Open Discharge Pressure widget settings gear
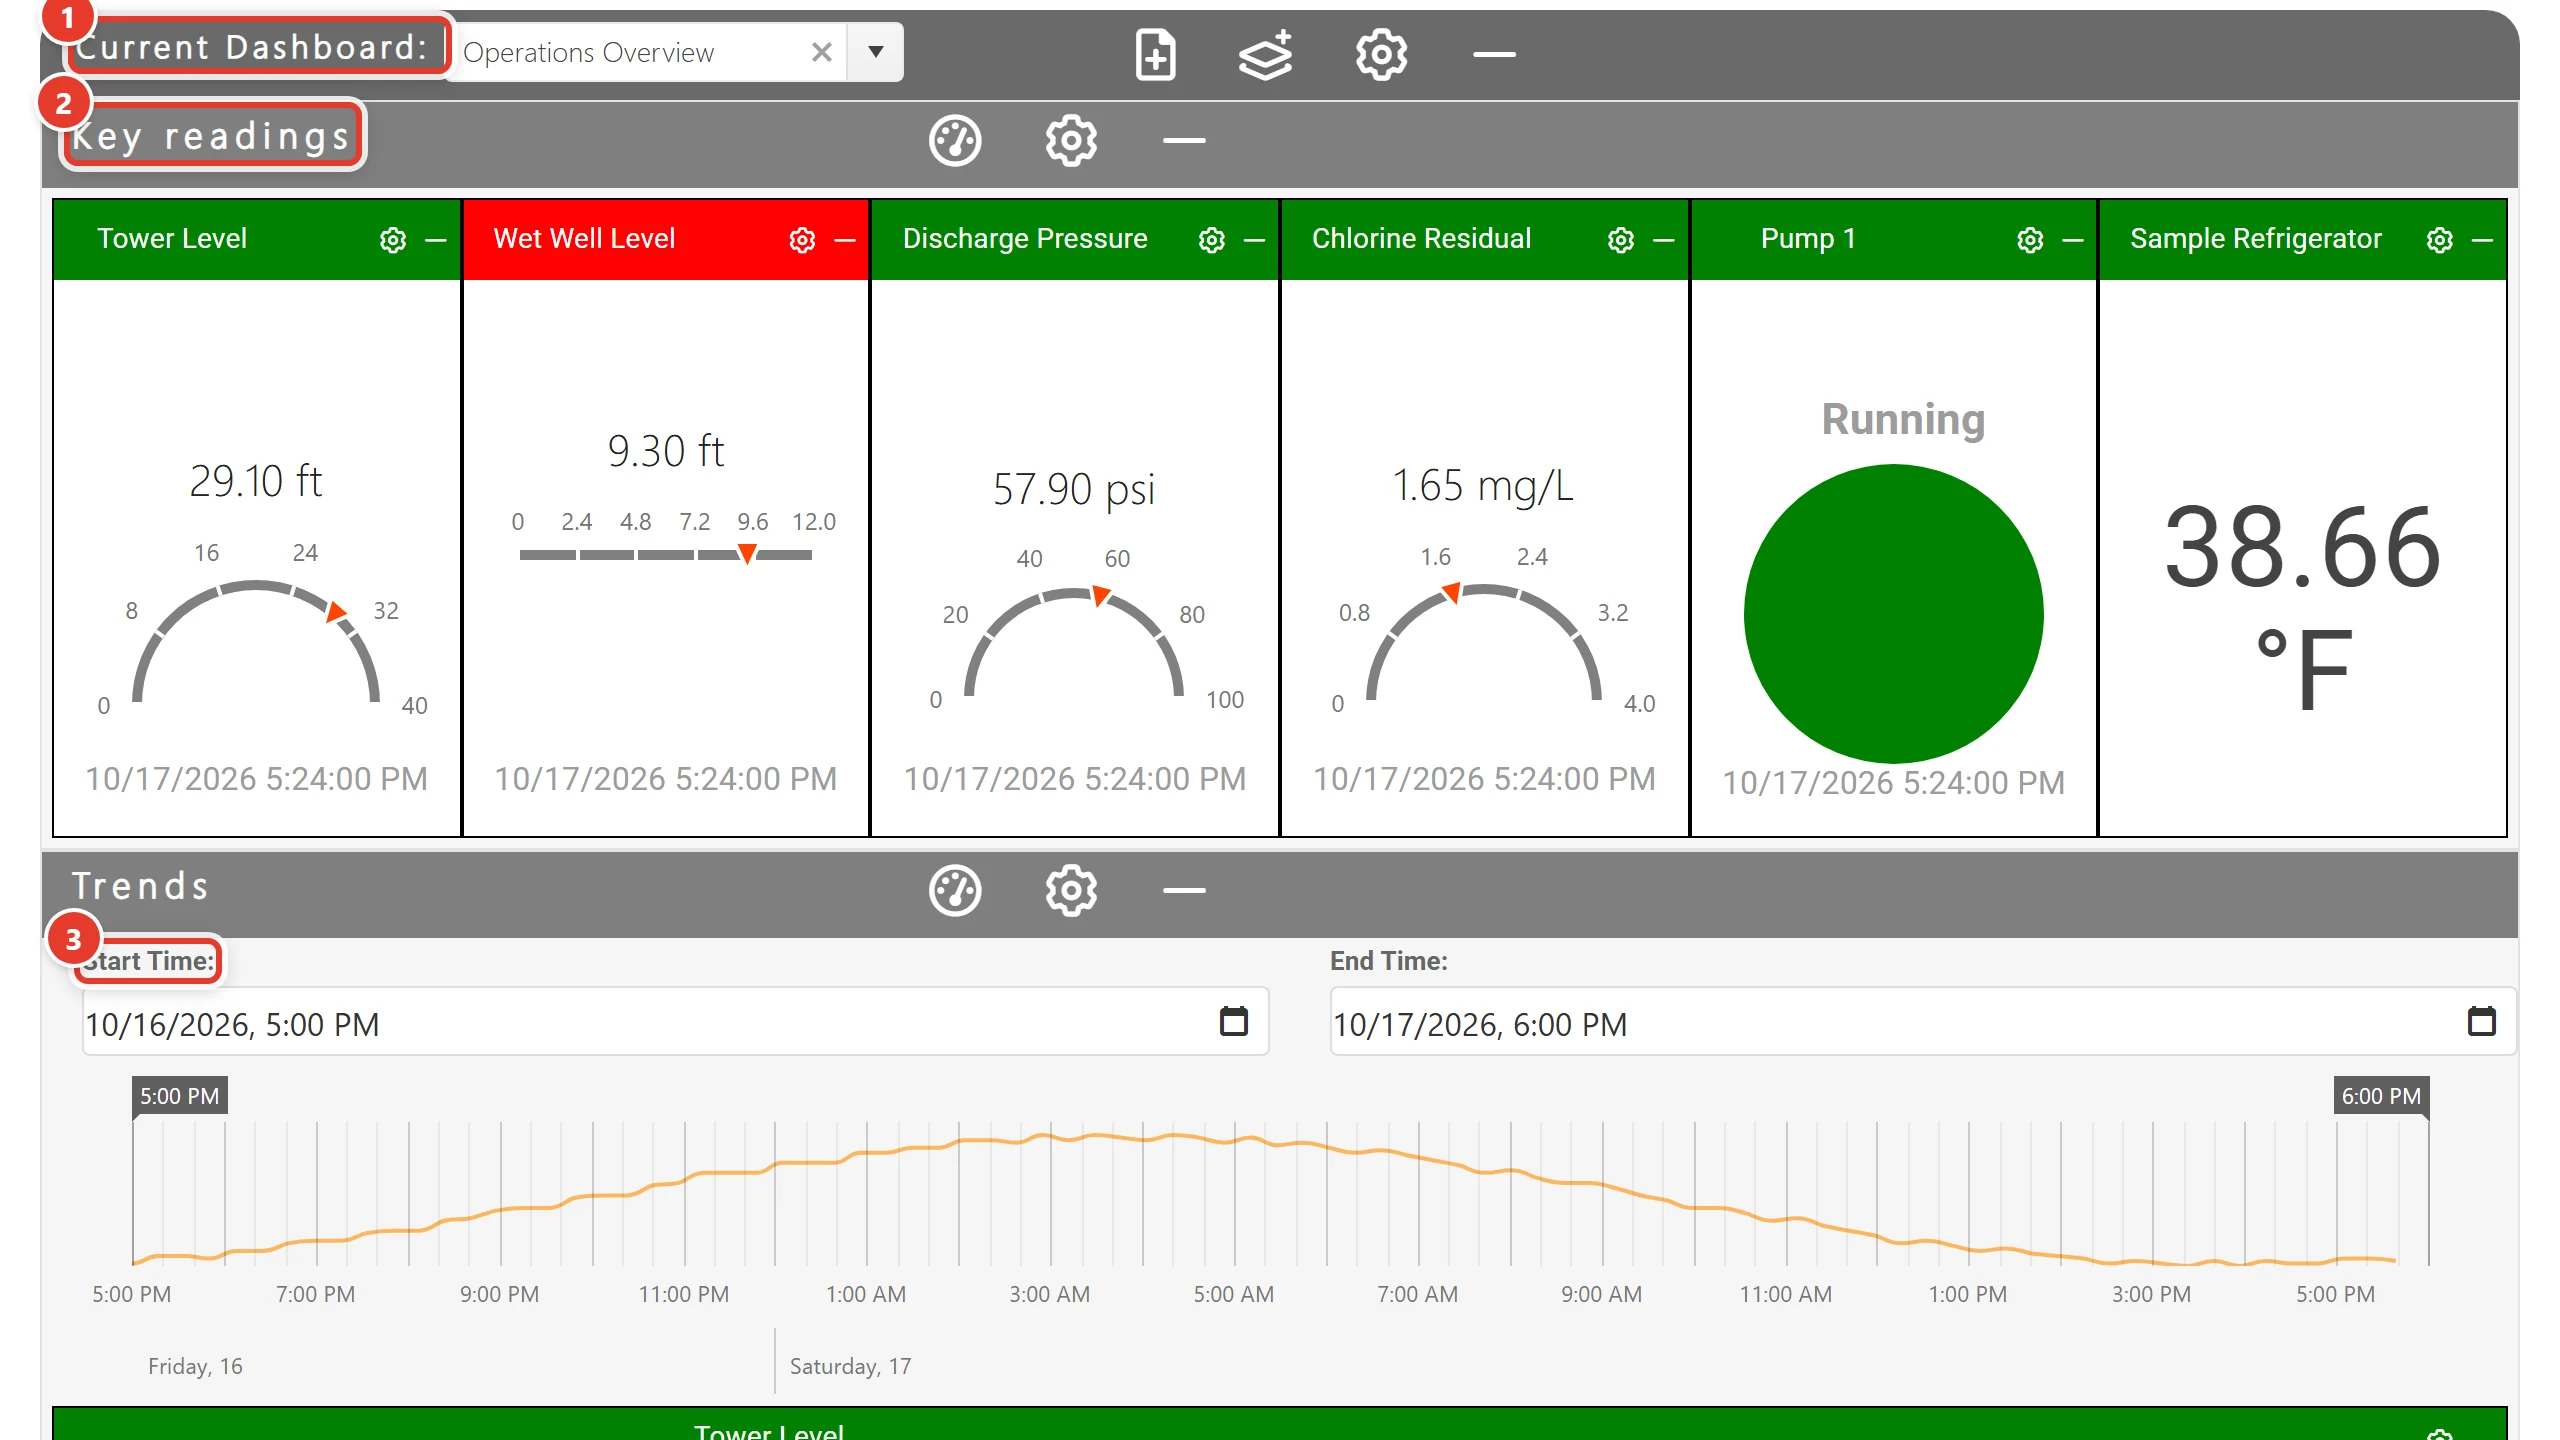The image size is (2560, 1440). [x=1212, y=240]
